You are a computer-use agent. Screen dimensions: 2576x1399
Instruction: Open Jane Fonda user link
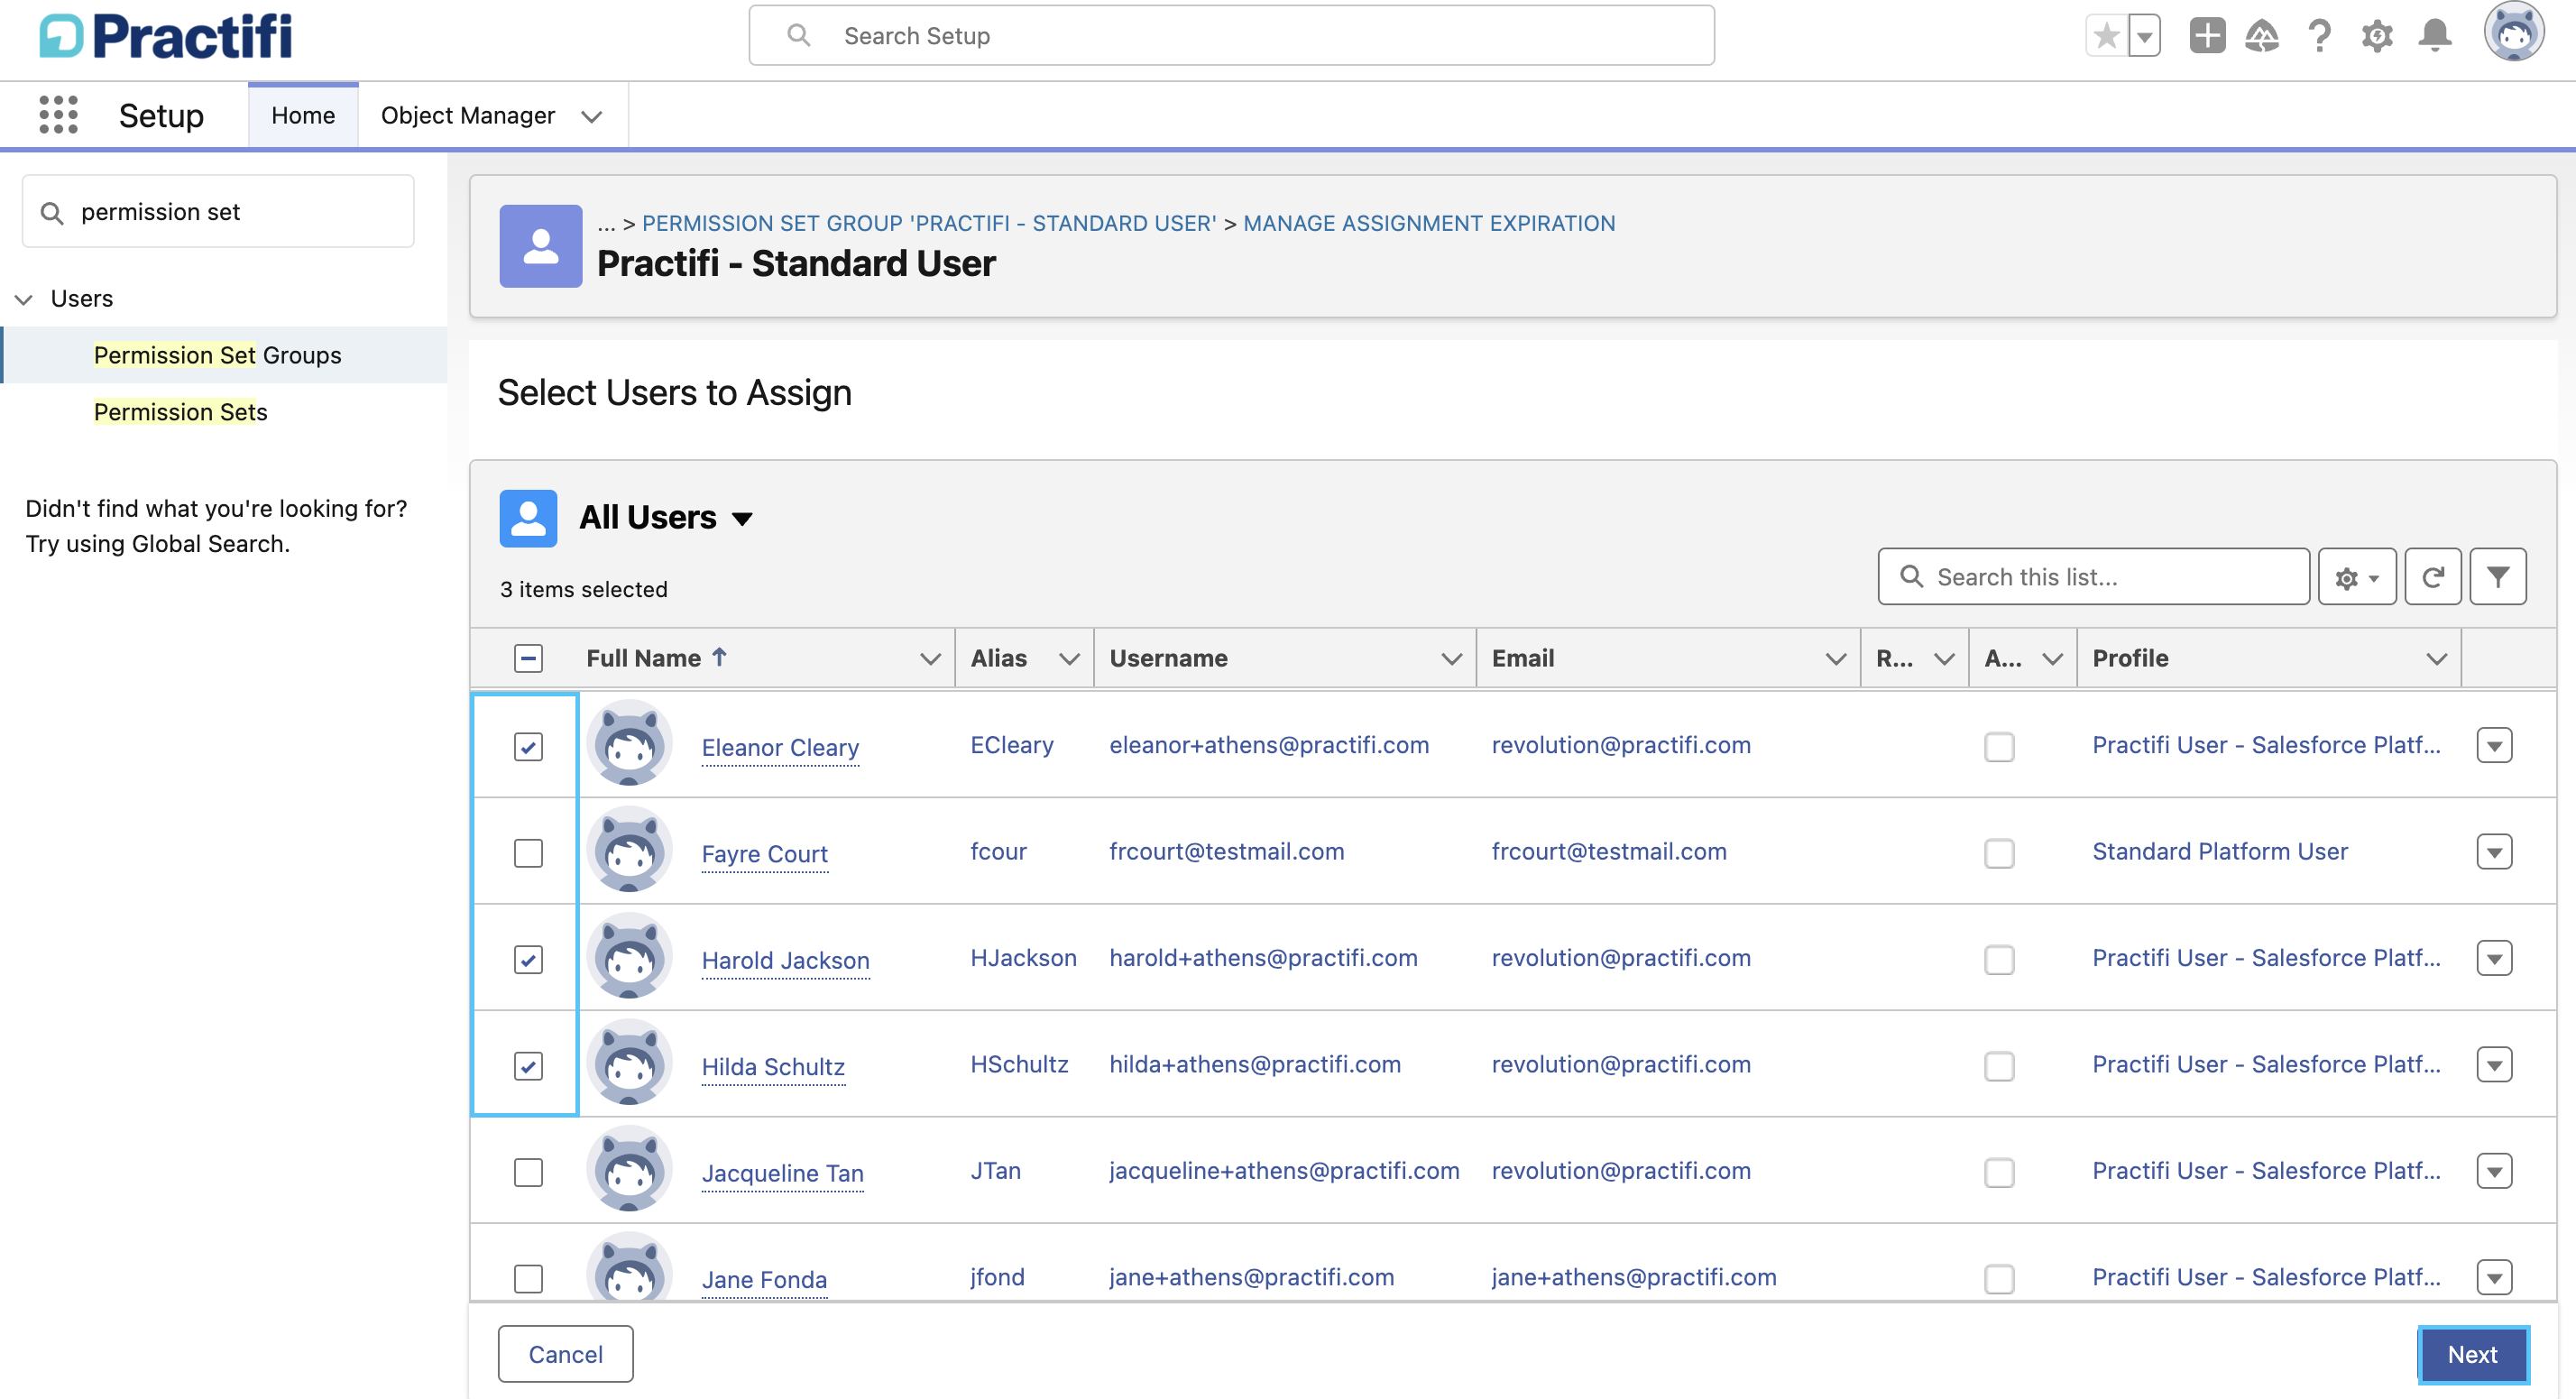[x=764, y=1279]
